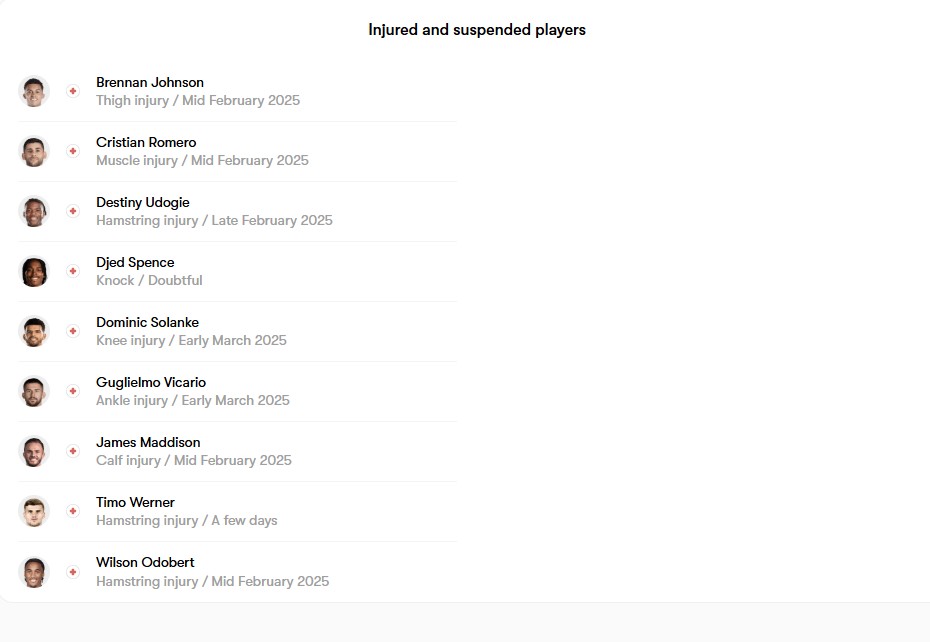Open Cristian Romero's player photo
The width and height of the screenshot is (930, 642).
tap(34, 151)
